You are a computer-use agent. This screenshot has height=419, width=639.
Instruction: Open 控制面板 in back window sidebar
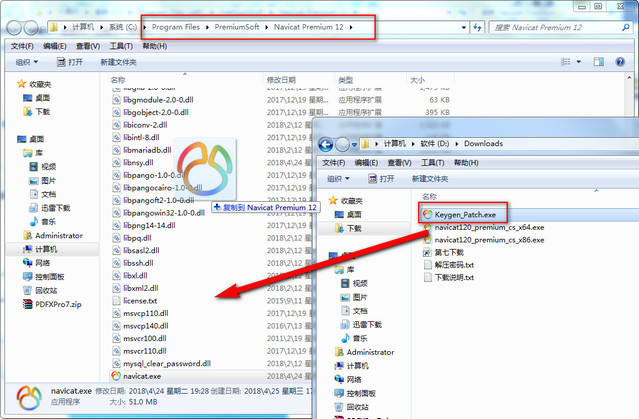point(44,276)
